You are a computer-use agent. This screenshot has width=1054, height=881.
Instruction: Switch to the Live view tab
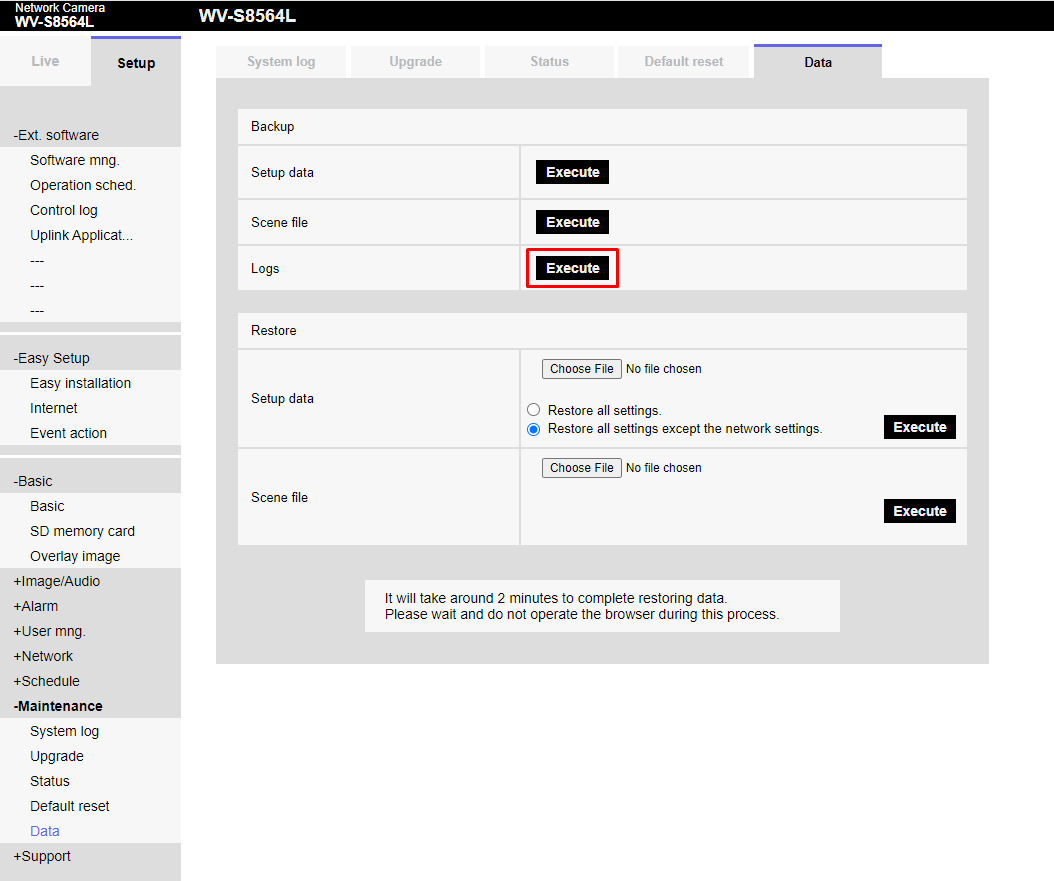[x=45, y=62]
